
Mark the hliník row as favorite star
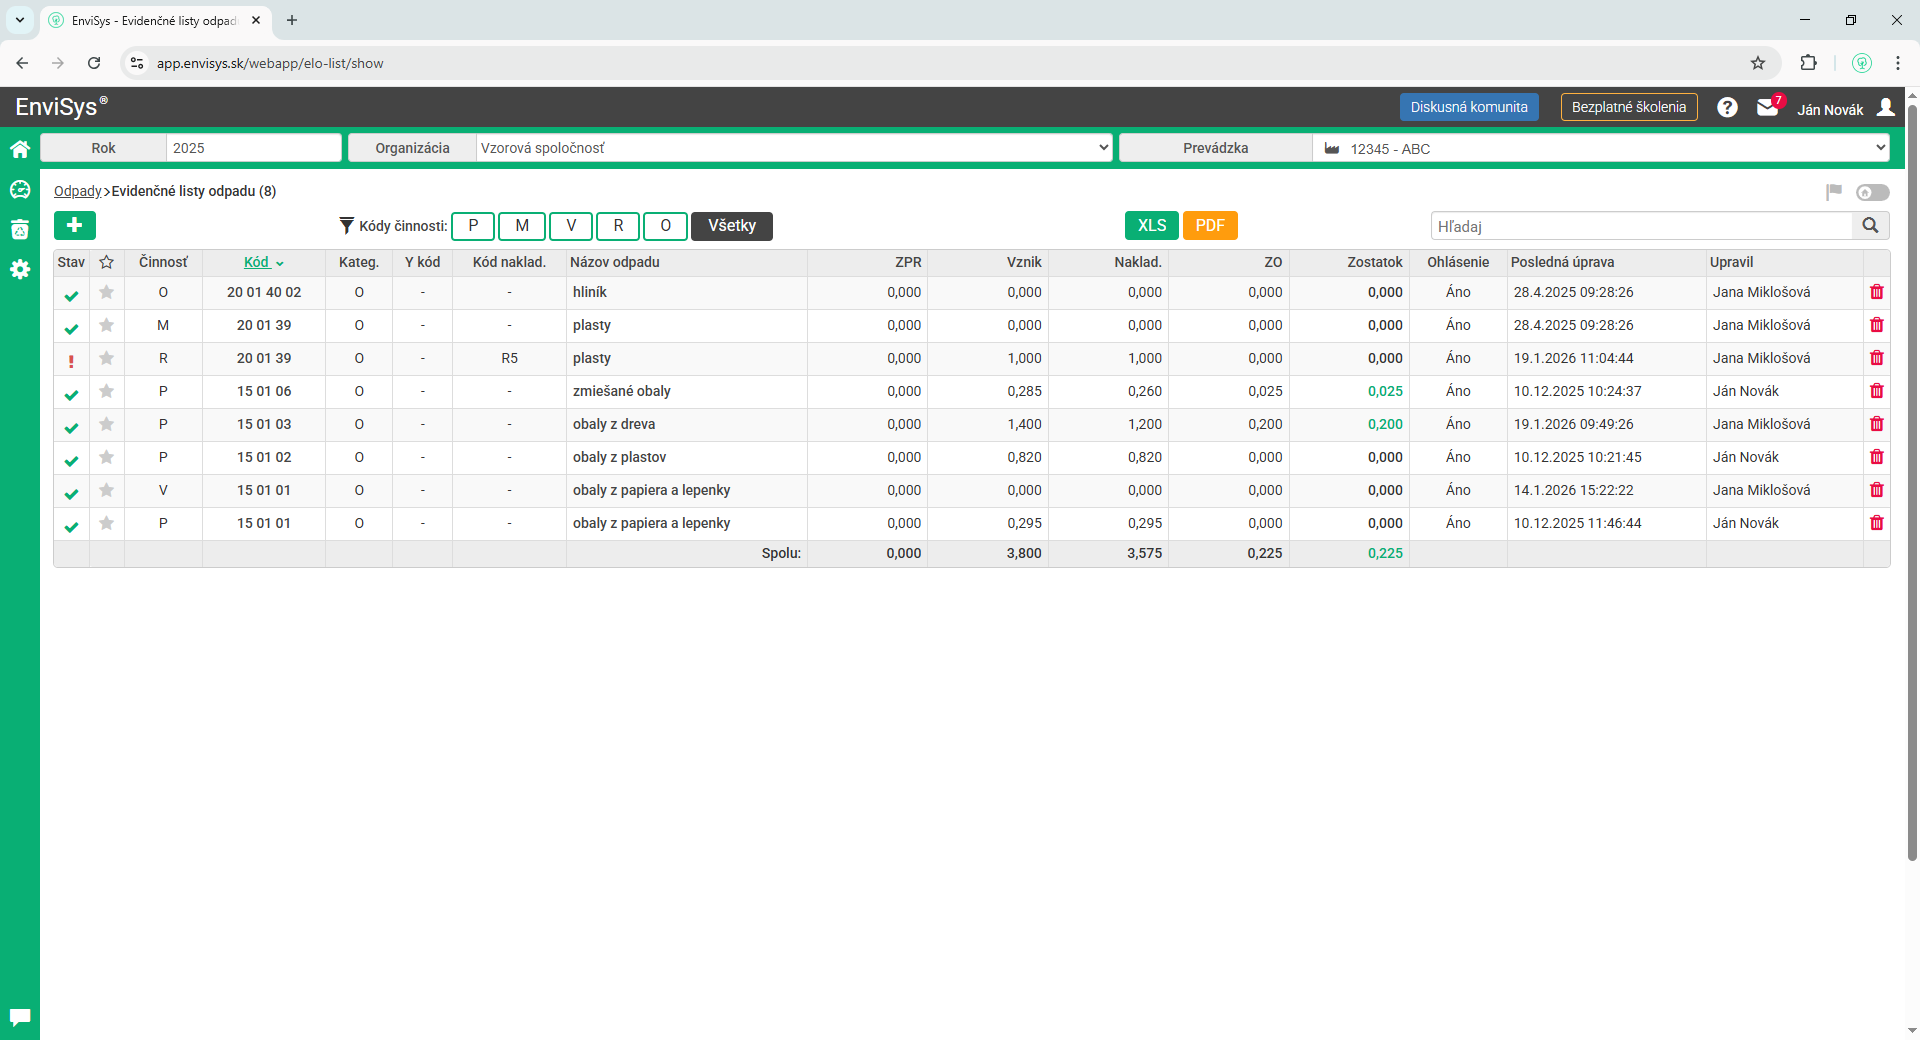point(107,292)
